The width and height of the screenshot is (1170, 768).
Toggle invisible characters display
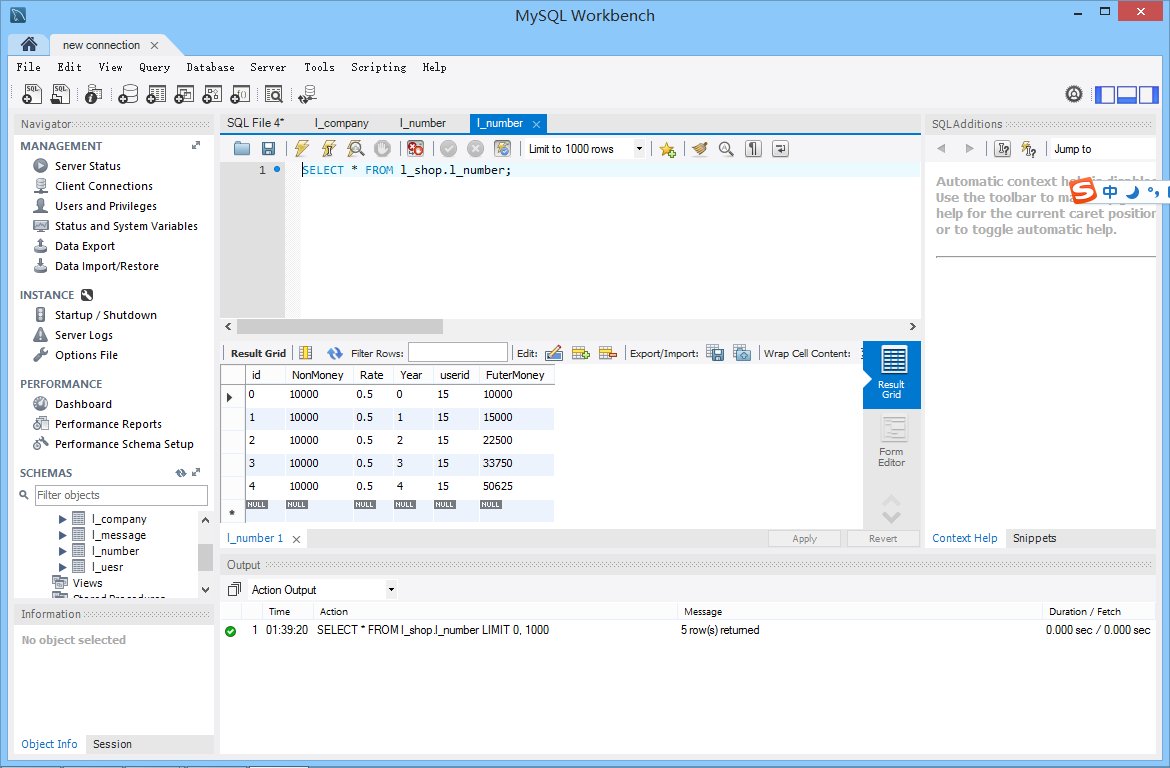pyautogui.click(x=753, y=149)
